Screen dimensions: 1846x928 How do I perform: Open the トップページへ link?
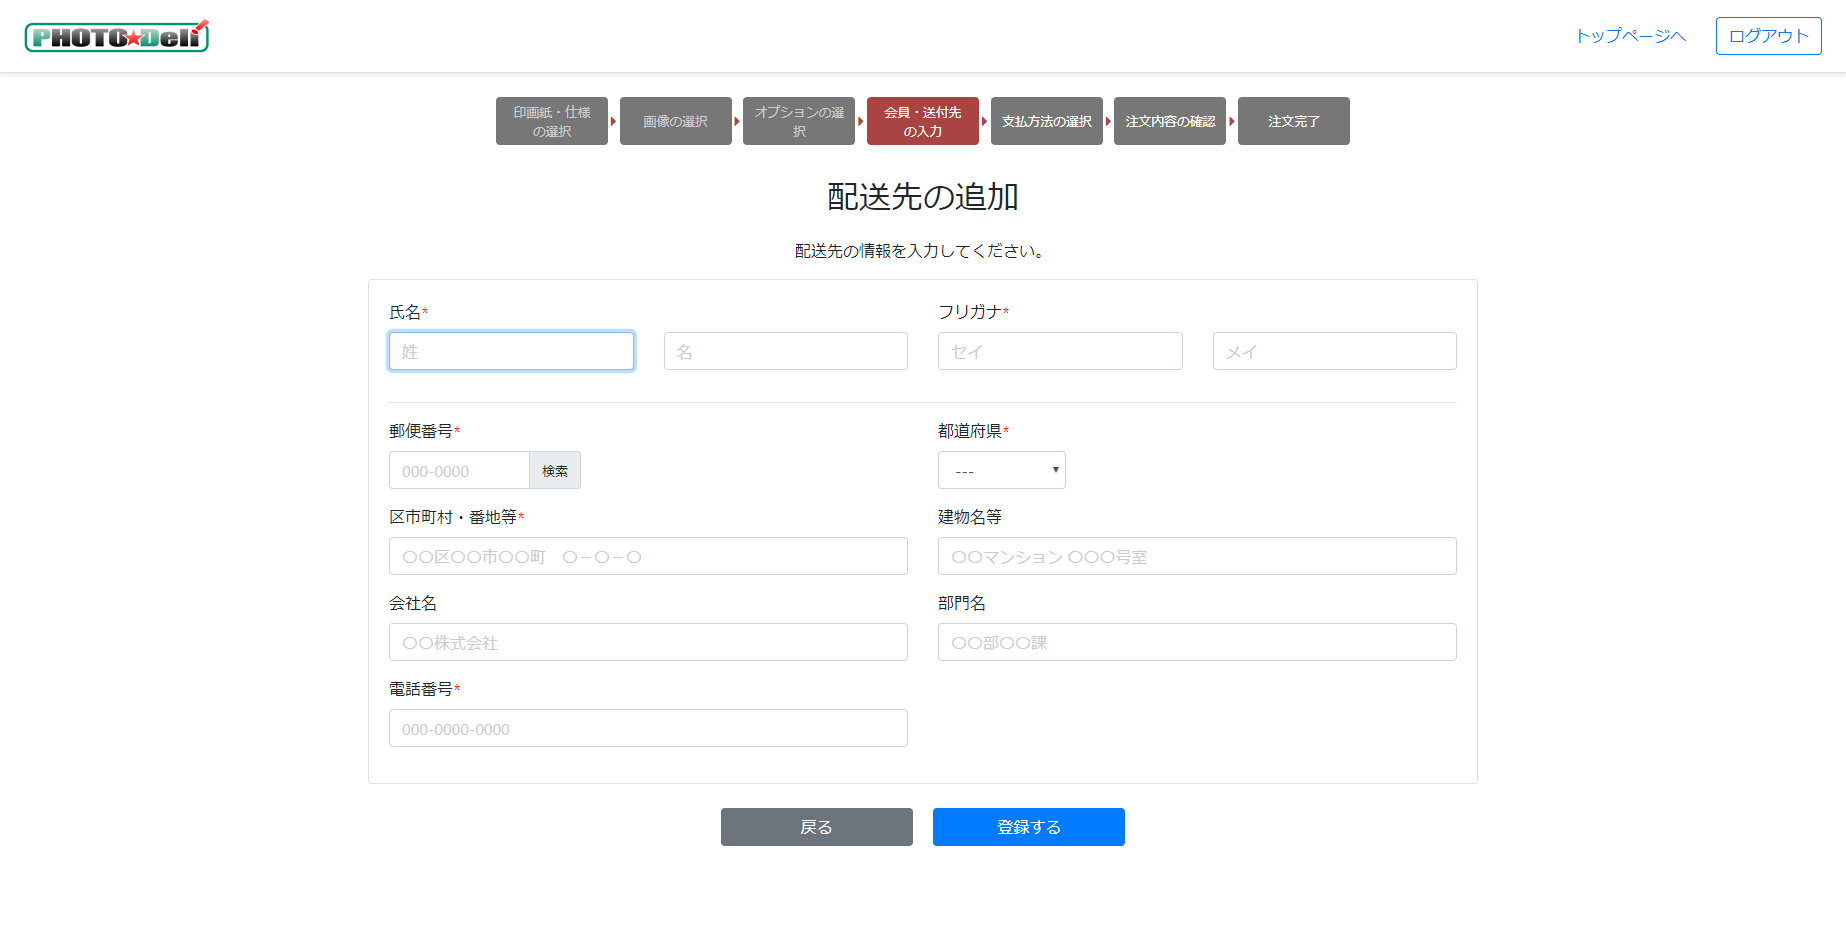click(x=1630, y=36)
